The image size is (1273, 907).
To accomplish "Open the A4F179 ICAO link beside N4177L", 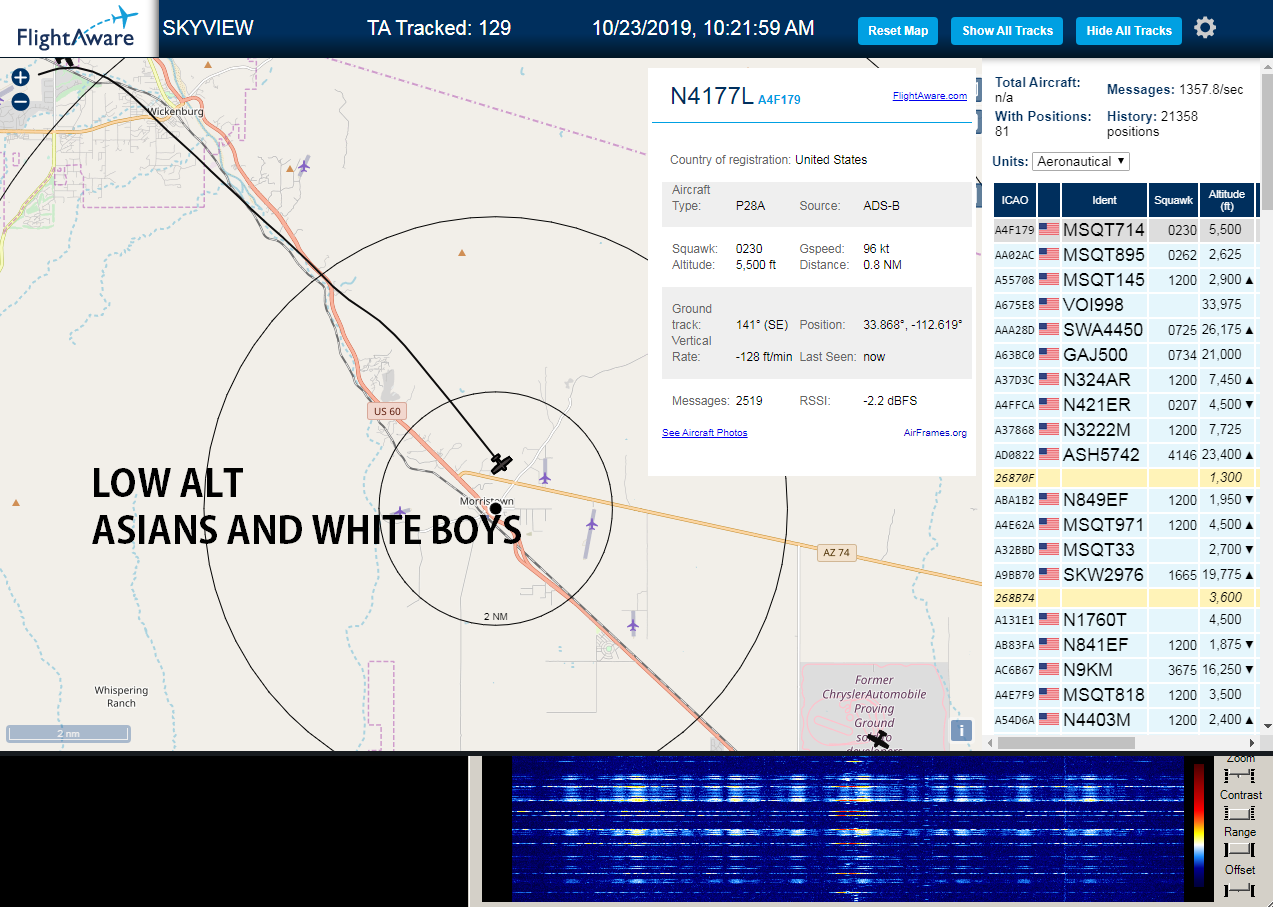I will point(779,100).
